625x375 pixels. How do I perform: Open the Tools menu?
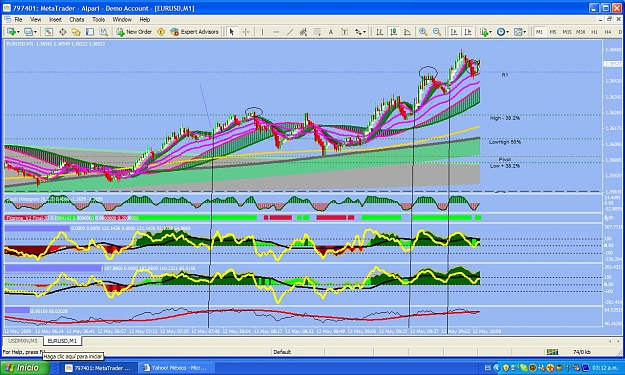click(98, 19)
